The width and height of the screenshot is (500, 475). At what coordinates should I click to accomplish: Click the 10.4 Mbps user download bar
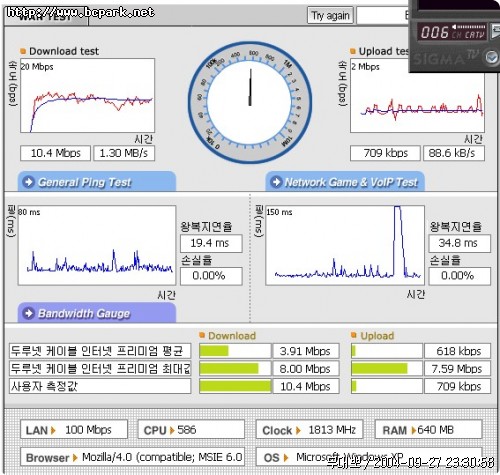coord(235,386)
